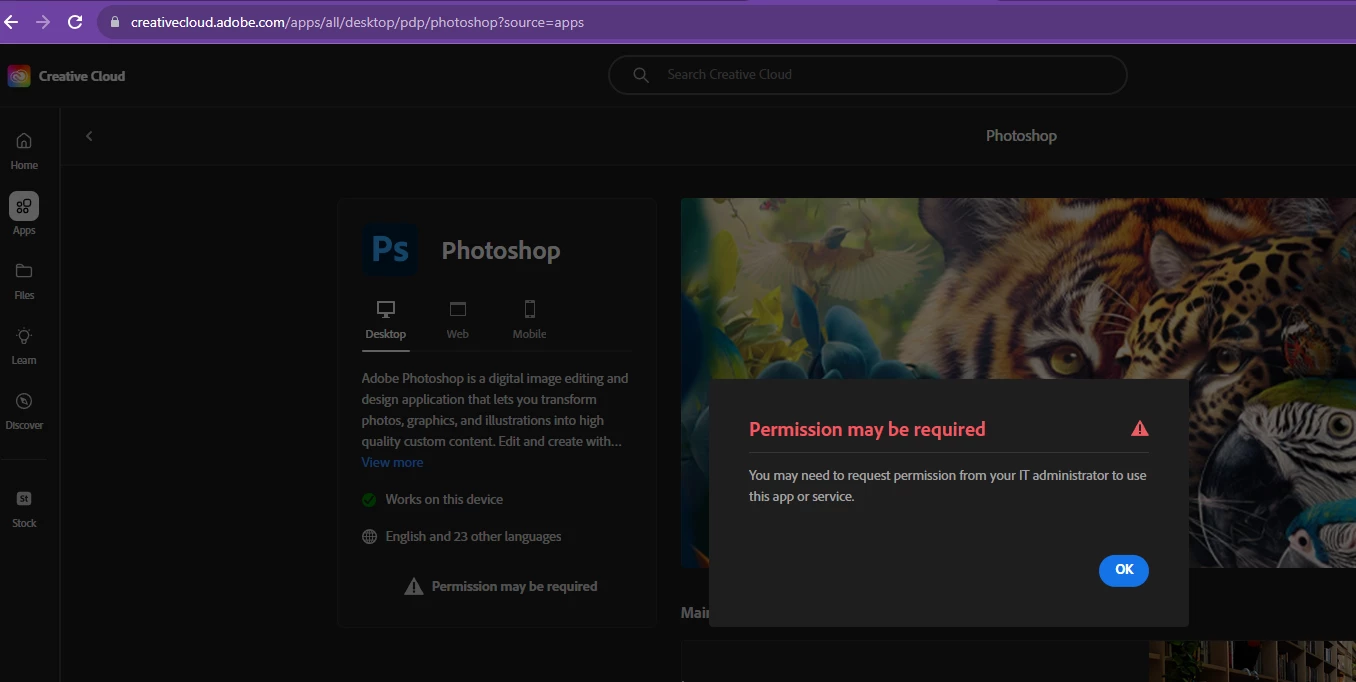This screenshot has height=682, width=1356.
Task: Dismiss the dialog with OK
Action: [1124, 570]
